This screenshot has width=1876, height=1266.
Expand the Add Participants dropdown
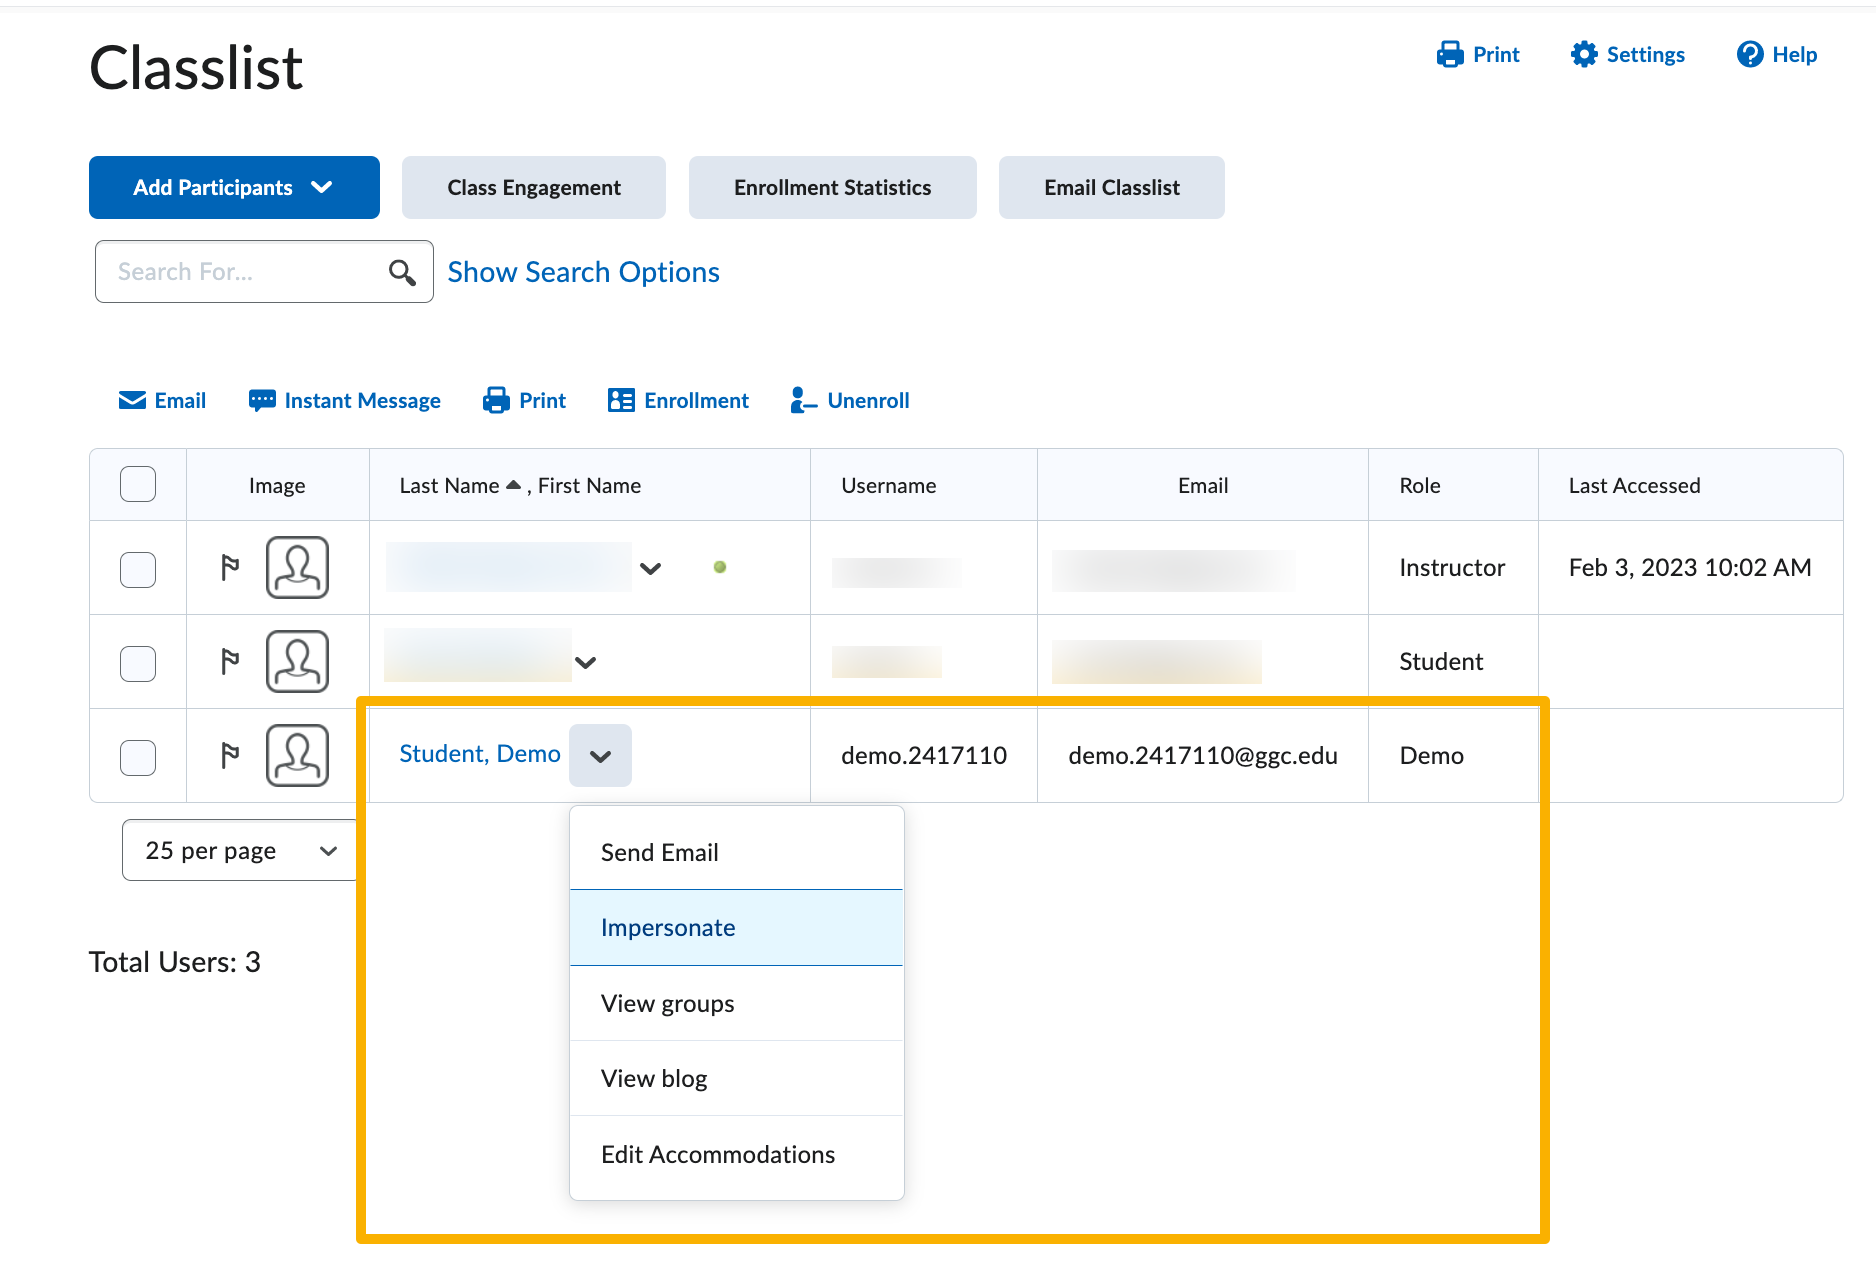[x=234, y=188]
